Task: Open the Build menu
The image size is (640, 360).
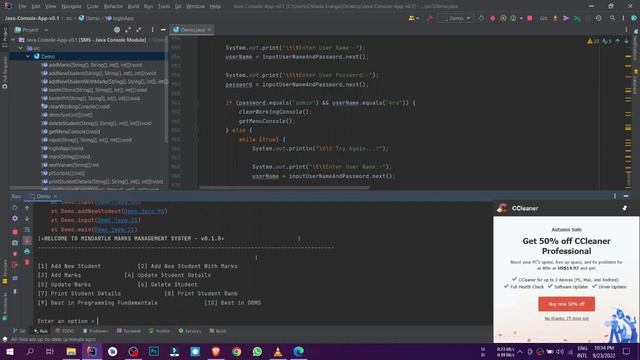Action: pos(133,6)
